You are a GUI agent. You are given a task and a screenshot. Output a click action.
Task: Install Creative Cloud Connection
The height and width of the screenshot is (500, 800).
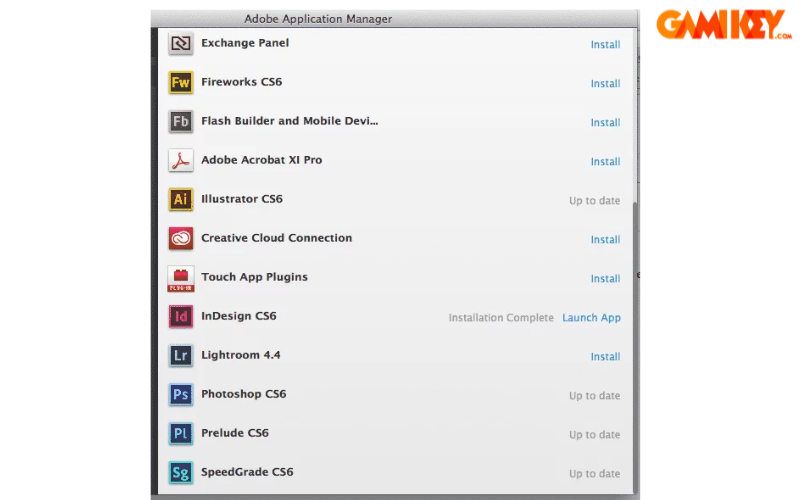pyautogui.click(x=605, y=239)
